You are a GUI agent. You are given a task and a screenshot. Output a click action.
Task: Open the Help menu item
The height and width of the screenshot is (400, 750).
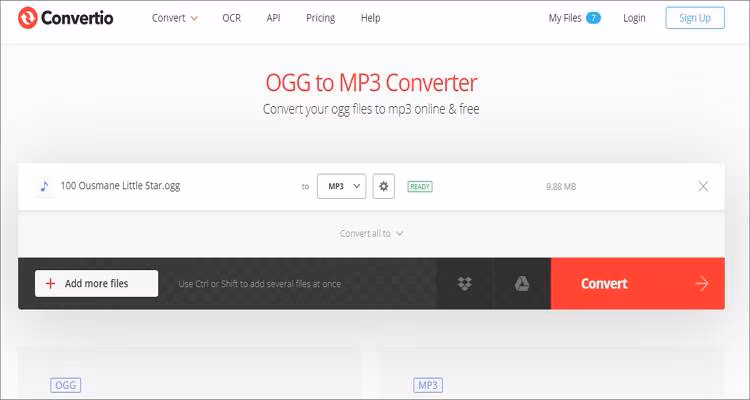coord(371,18)
